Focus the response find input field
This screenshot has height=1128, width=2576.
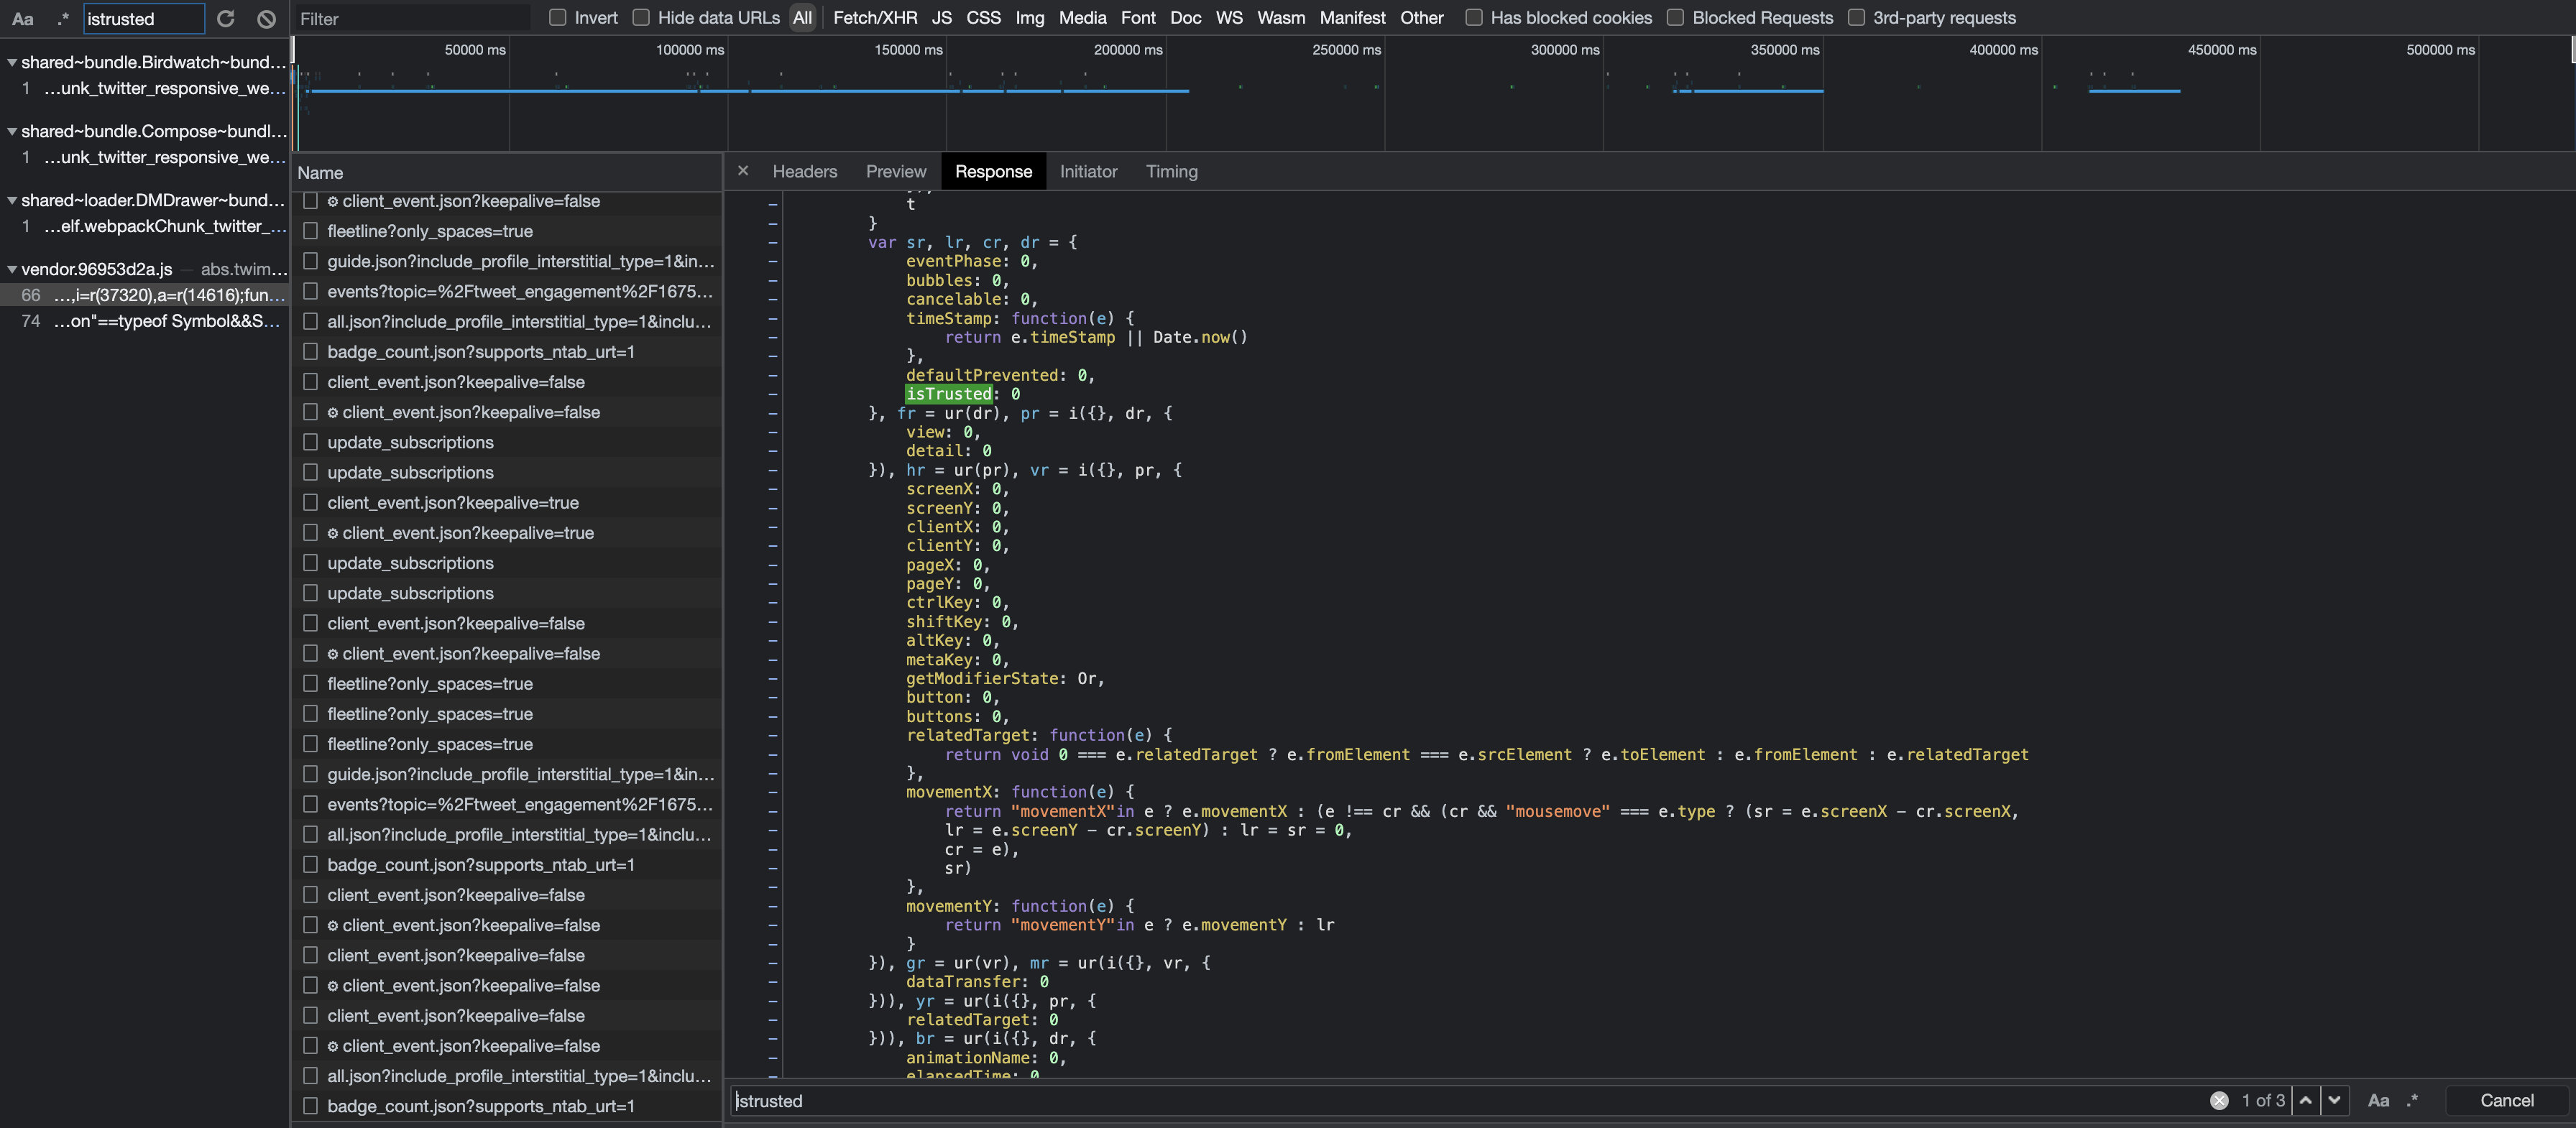(x=1467, y=1100)
